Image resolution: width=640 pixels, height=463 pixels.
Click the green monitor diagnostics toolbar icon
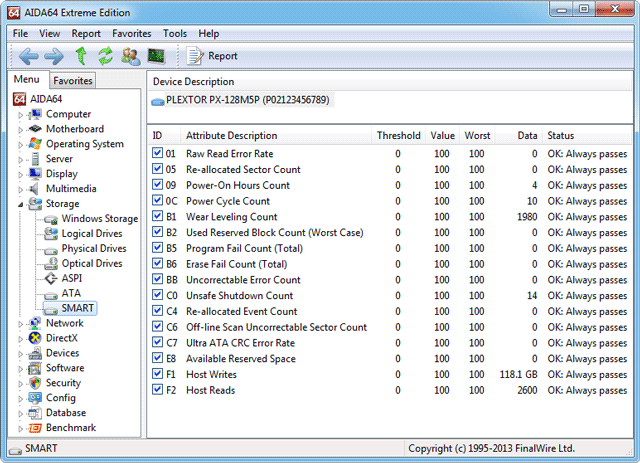point(156,56)
